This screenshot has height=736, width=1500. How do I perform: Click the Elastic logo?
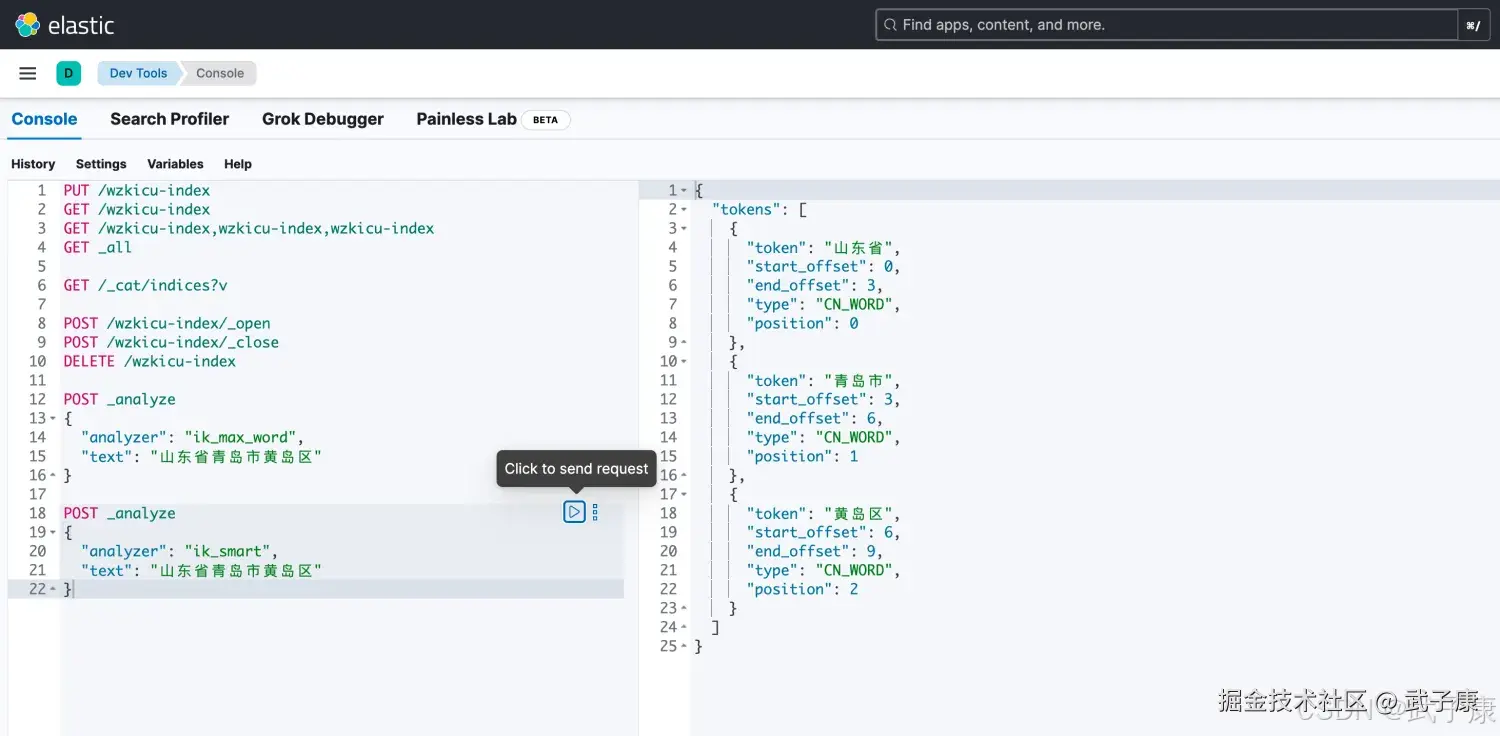pos(65,25)
